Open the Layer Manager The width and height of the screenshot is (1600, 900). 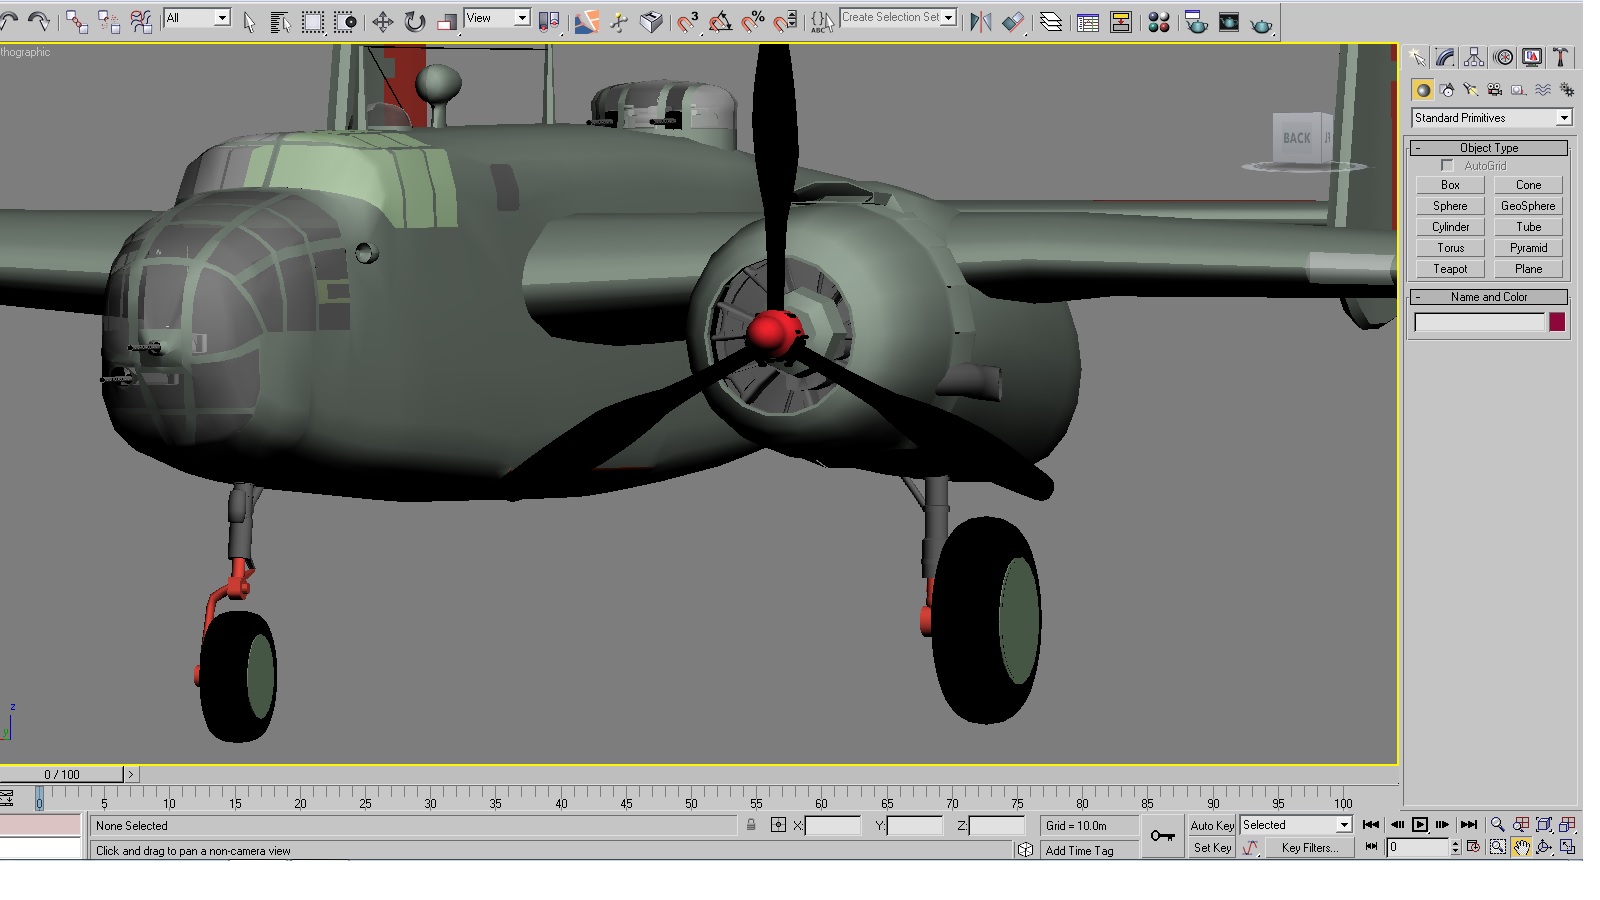(1051, 22)
